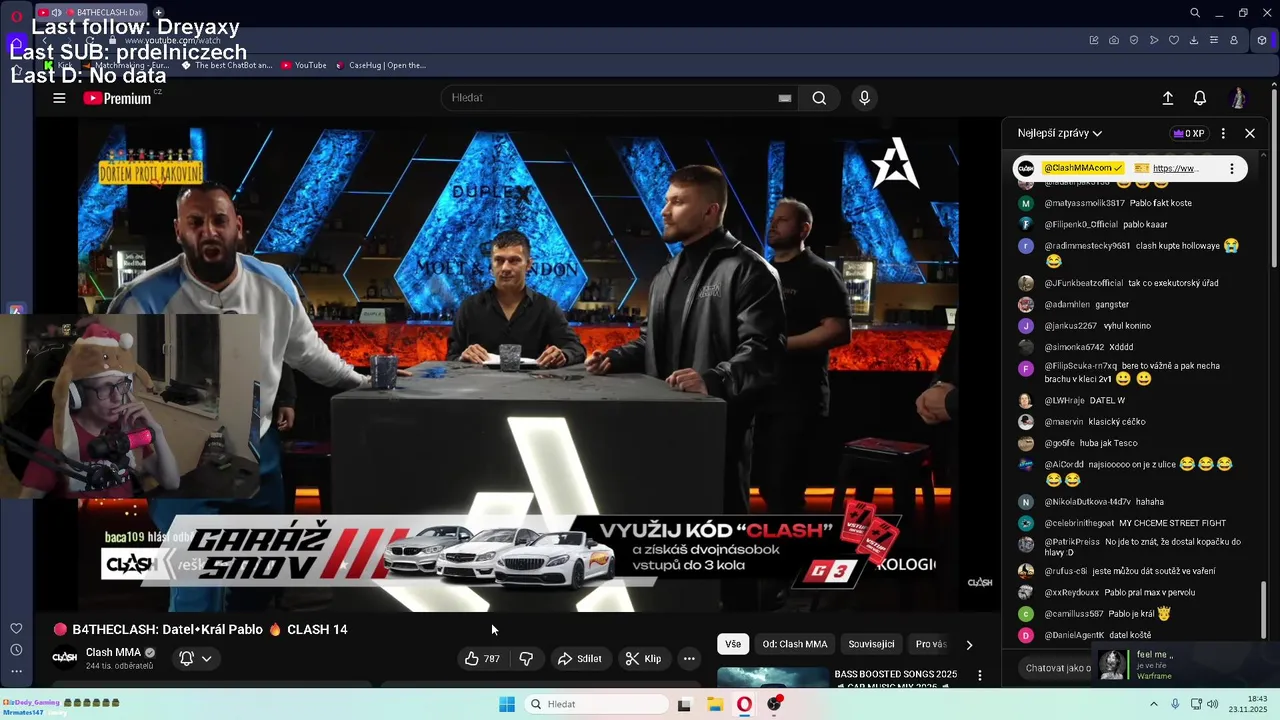Viewport: 1280px width, 720px height.
Task: Open Opera sidebar history clock icon
Action: pos(16,650)
